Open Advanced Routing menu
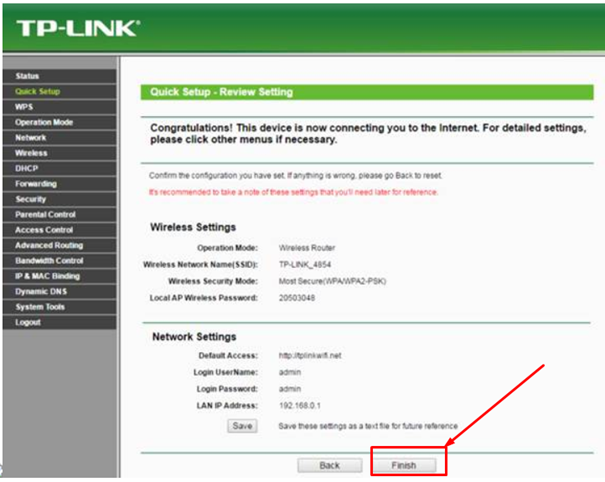The width and height of the screenshot is (605, 482). pos(59,245)
